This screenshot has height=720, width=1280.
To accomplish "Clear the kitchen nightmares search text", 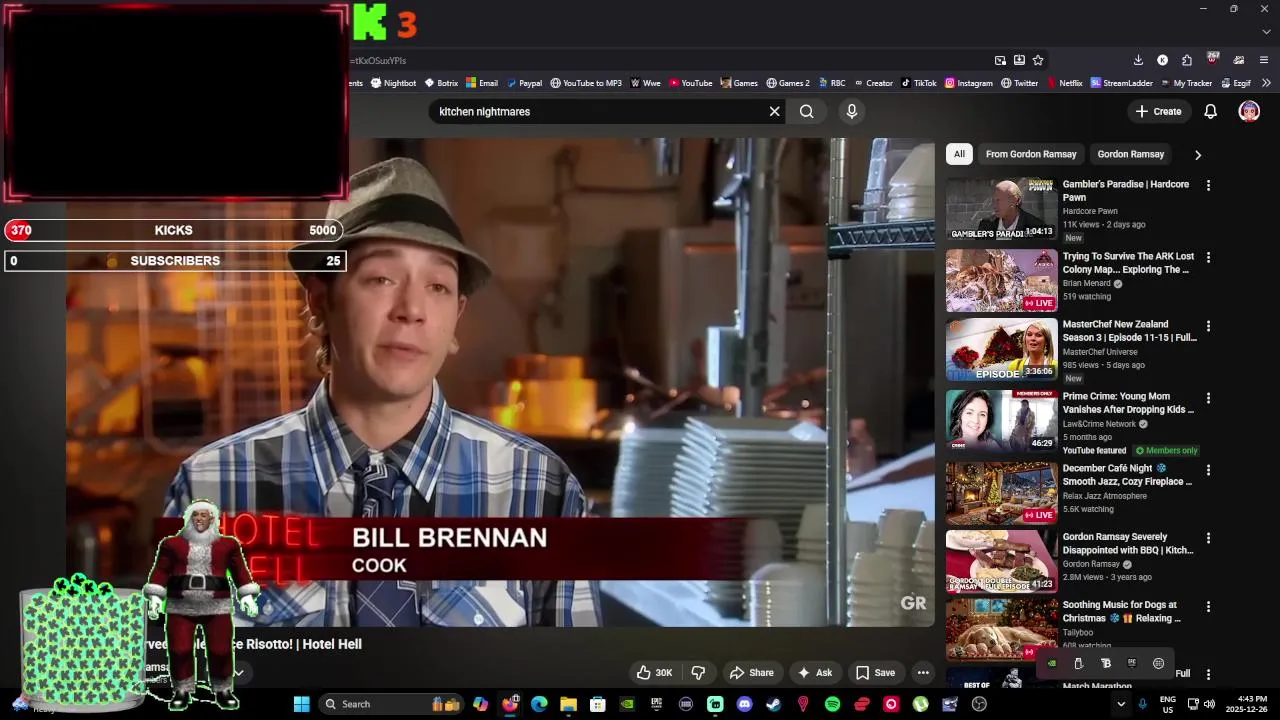I will tap(774, 112).
